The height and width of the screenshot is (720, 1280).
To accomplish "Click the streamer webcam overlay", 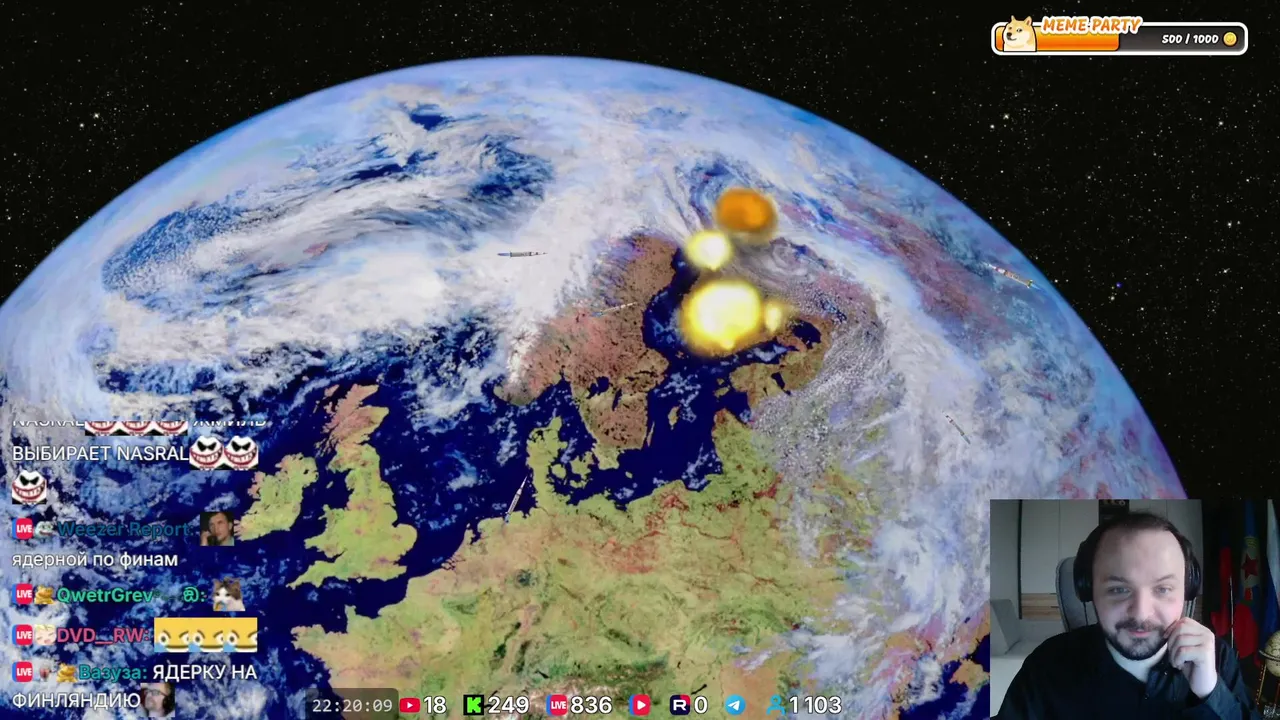I will (x=1134, y=609).
